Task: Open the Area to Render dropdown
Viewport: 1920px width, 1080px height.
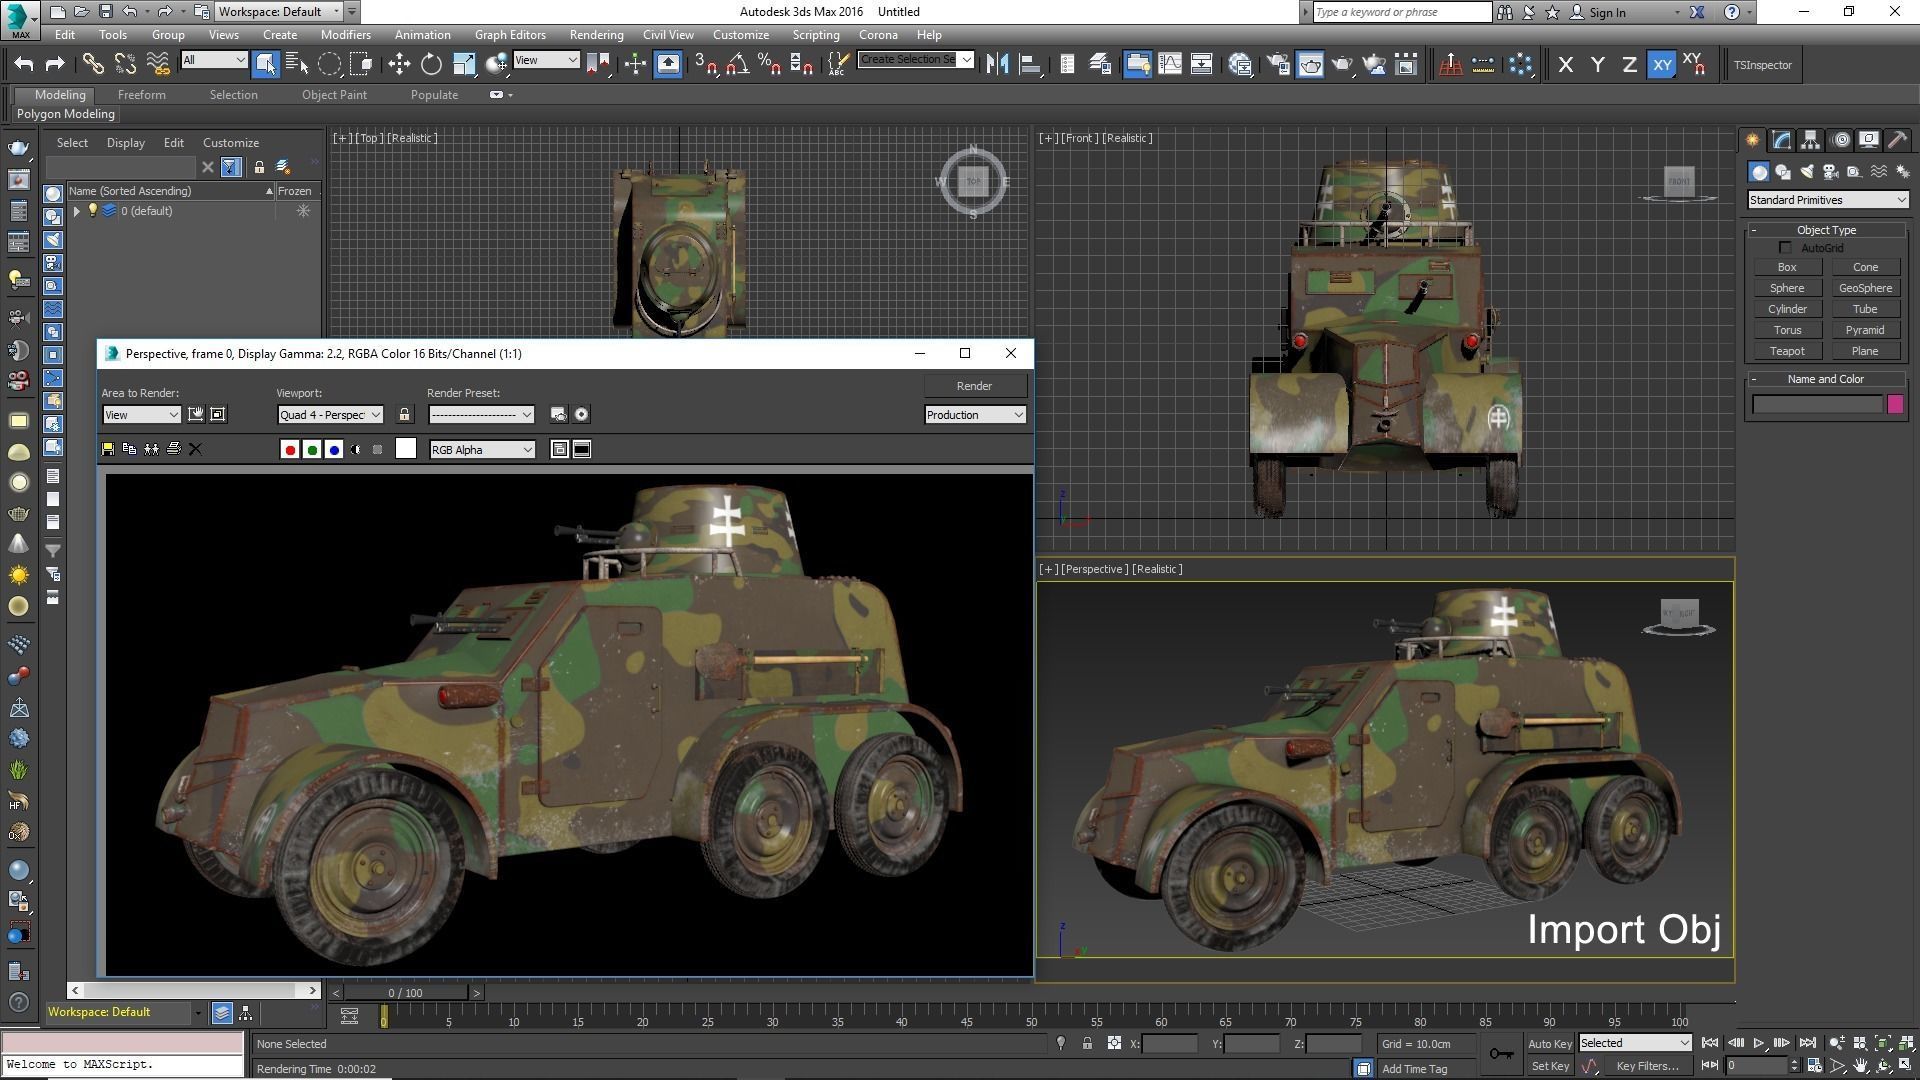Action: pos(141,415)
